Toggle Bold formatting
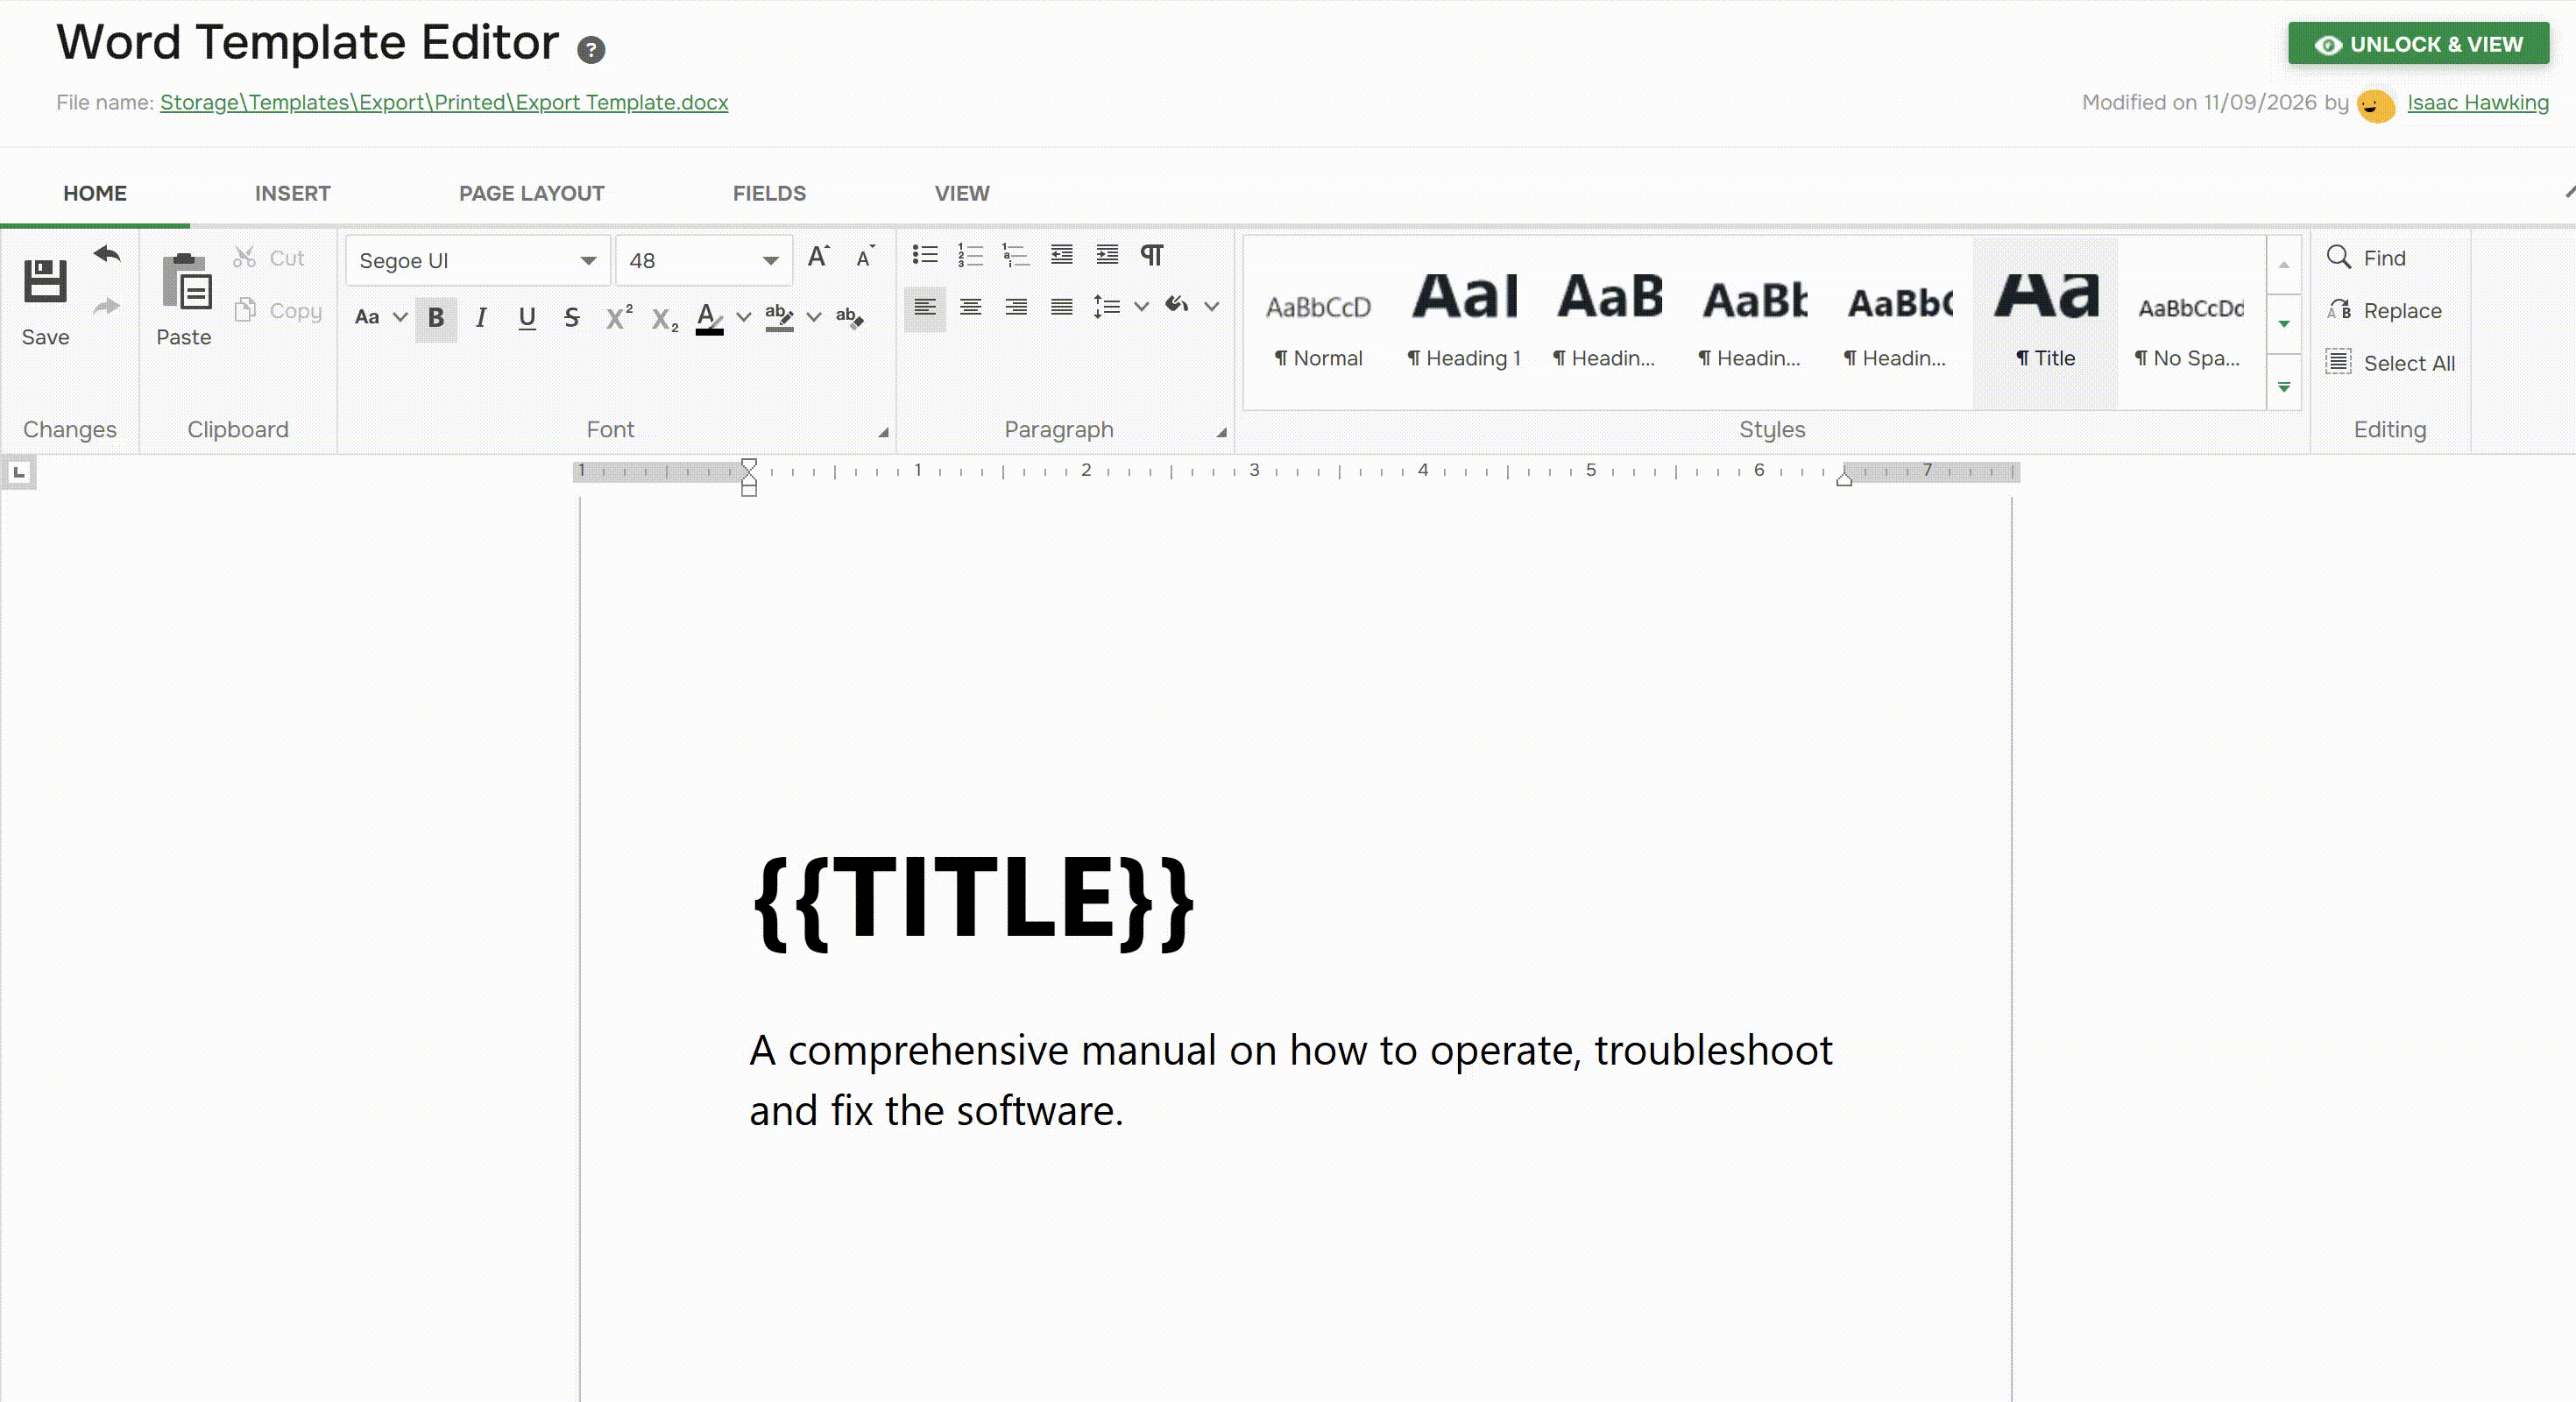 pos(436,318)
